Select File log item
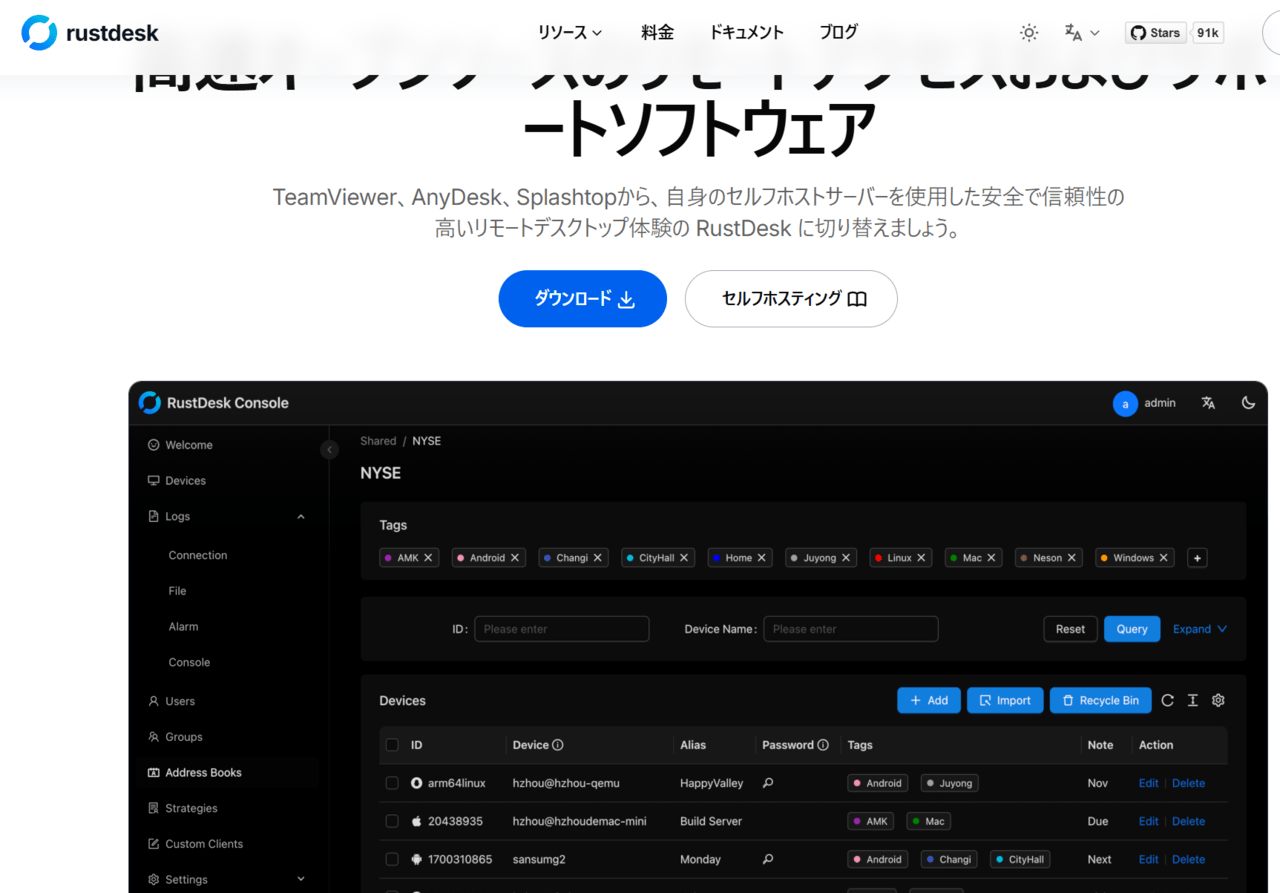 click(x=177, y=591)
